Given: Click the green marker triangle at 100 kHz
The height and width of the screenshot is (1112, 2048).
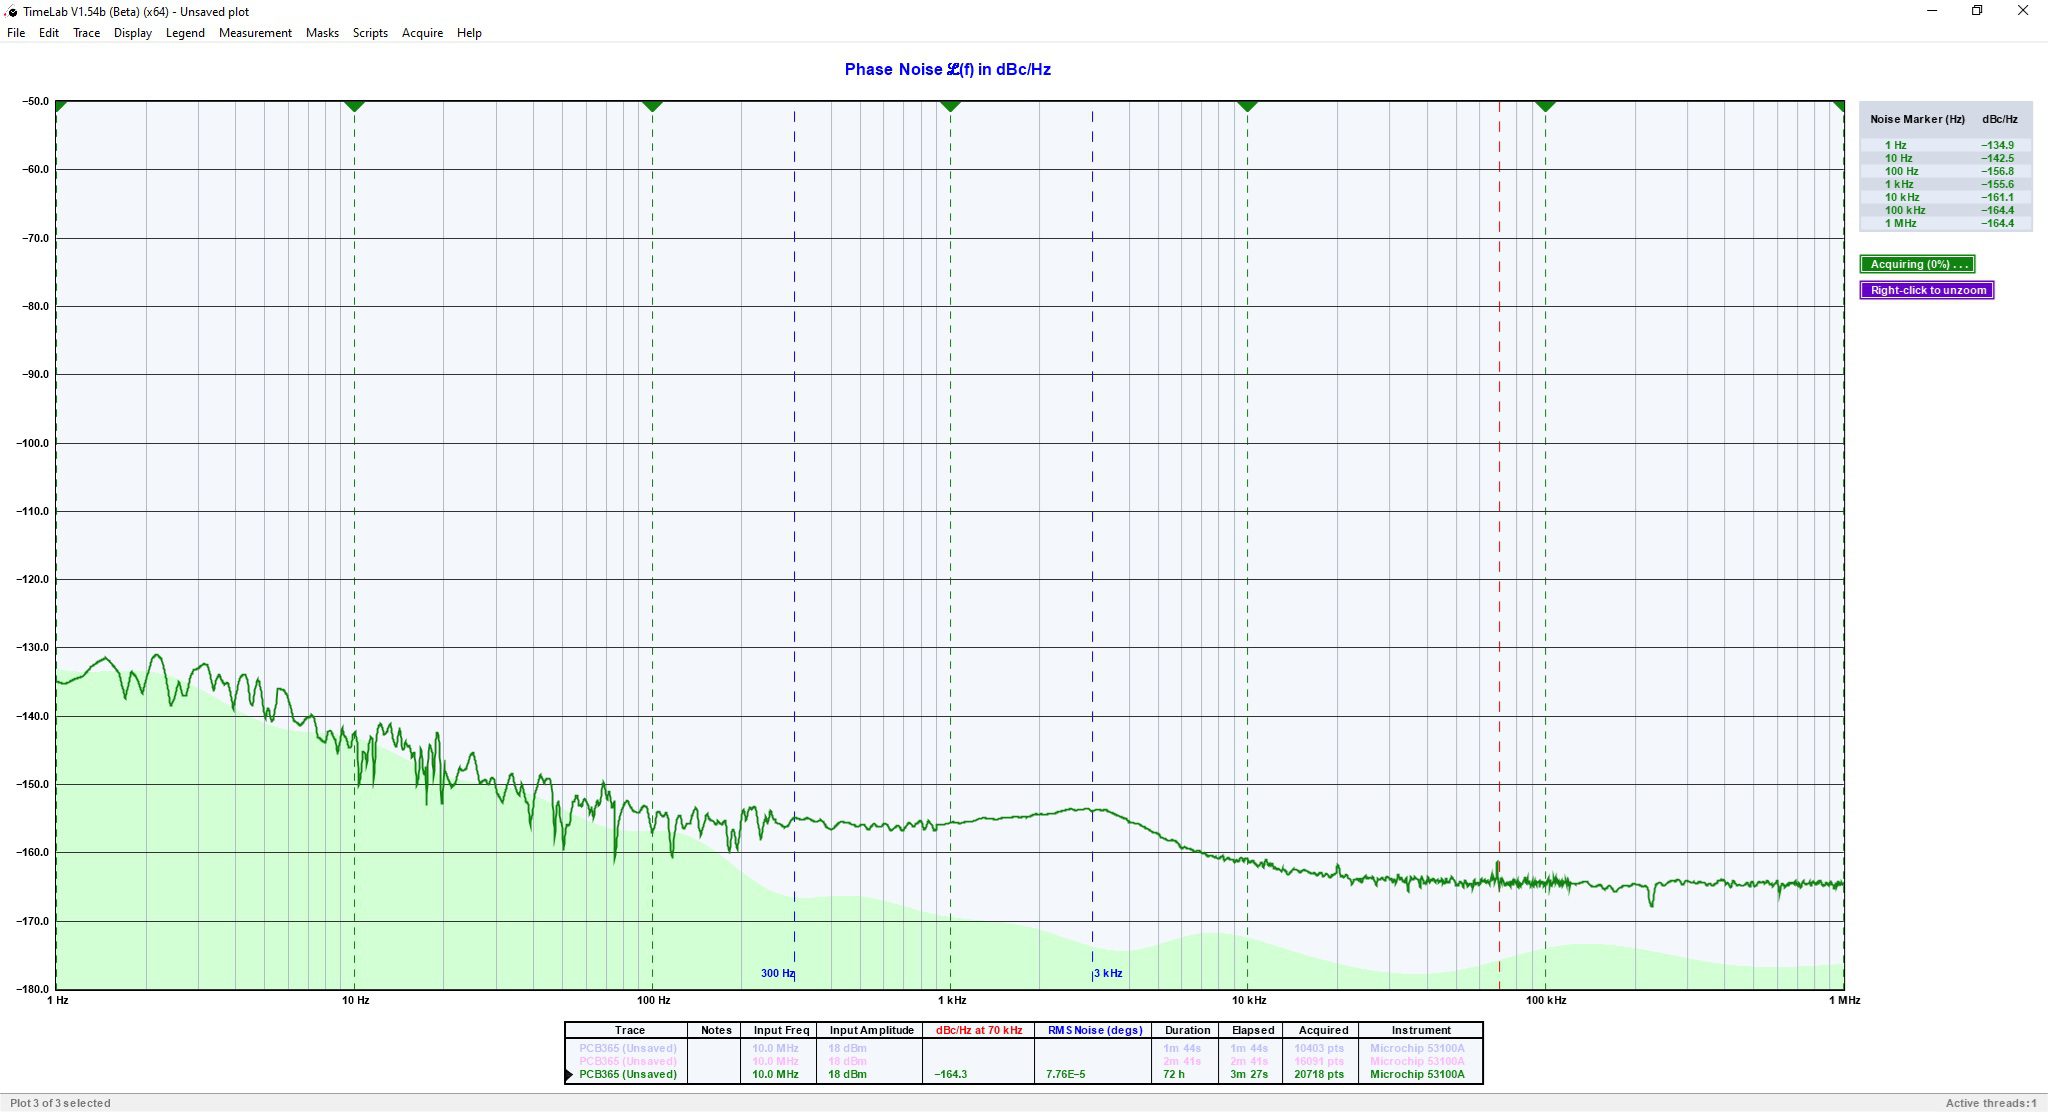Looking at the screenshot, I should coord(1545,105).
